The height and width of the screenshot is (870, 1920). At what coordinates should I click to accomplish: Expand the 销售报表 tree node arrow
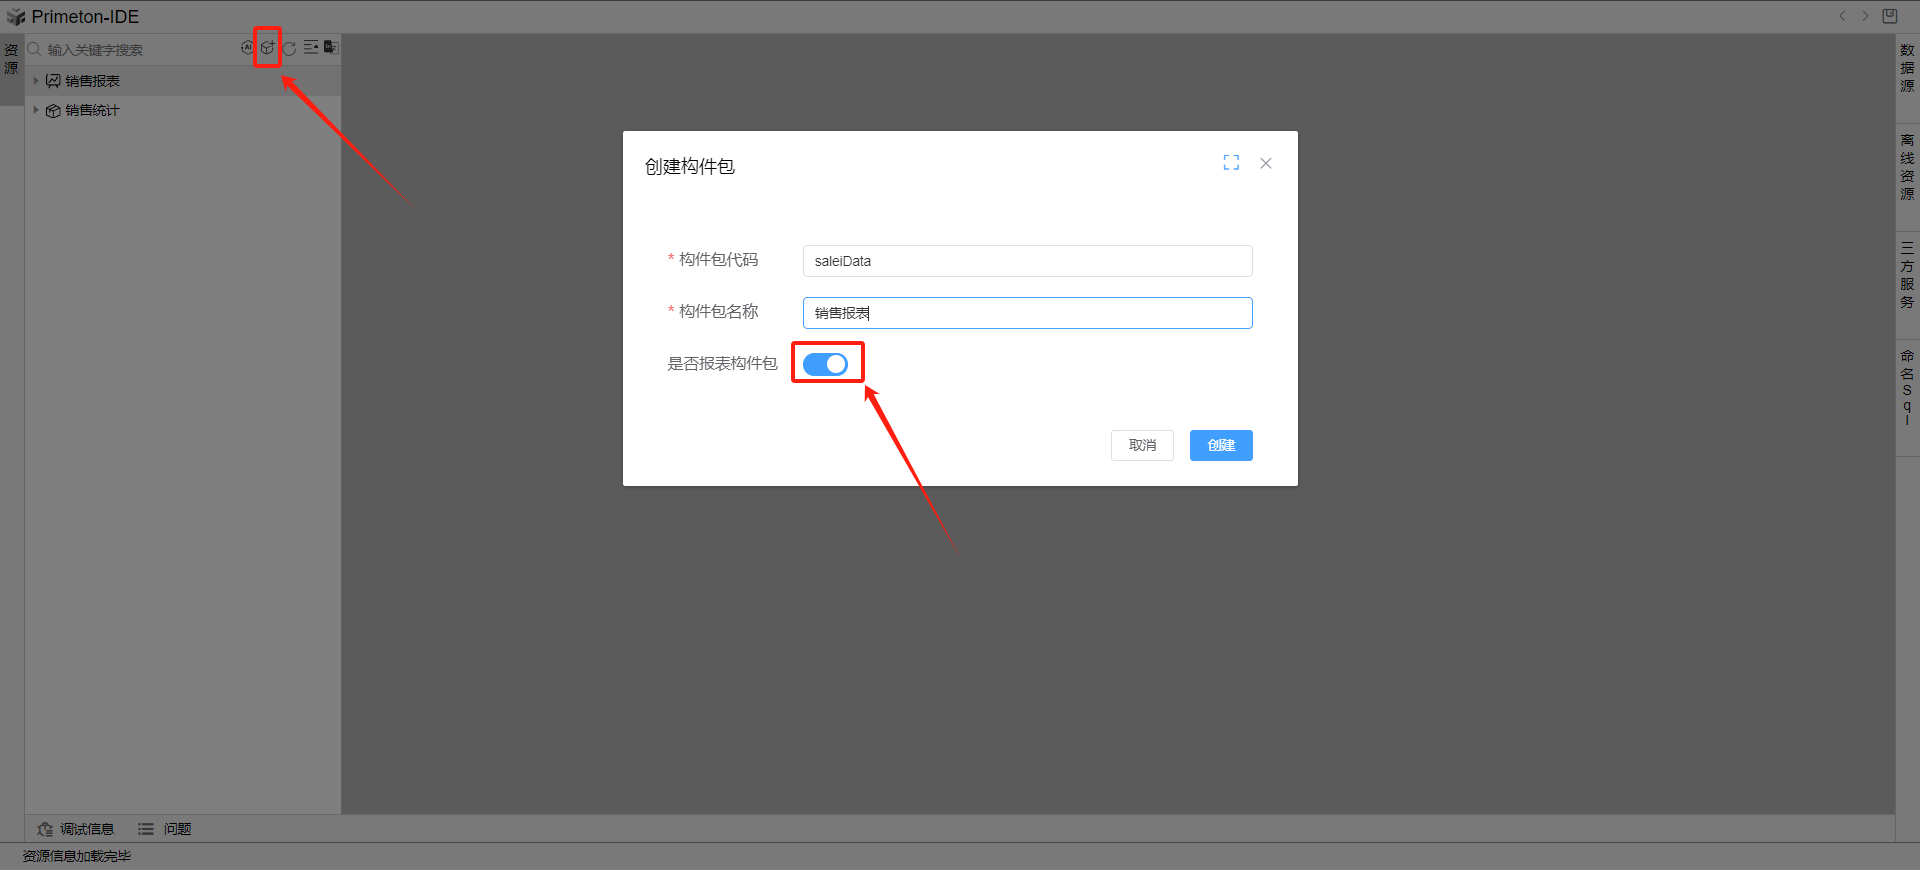point(36,81)
